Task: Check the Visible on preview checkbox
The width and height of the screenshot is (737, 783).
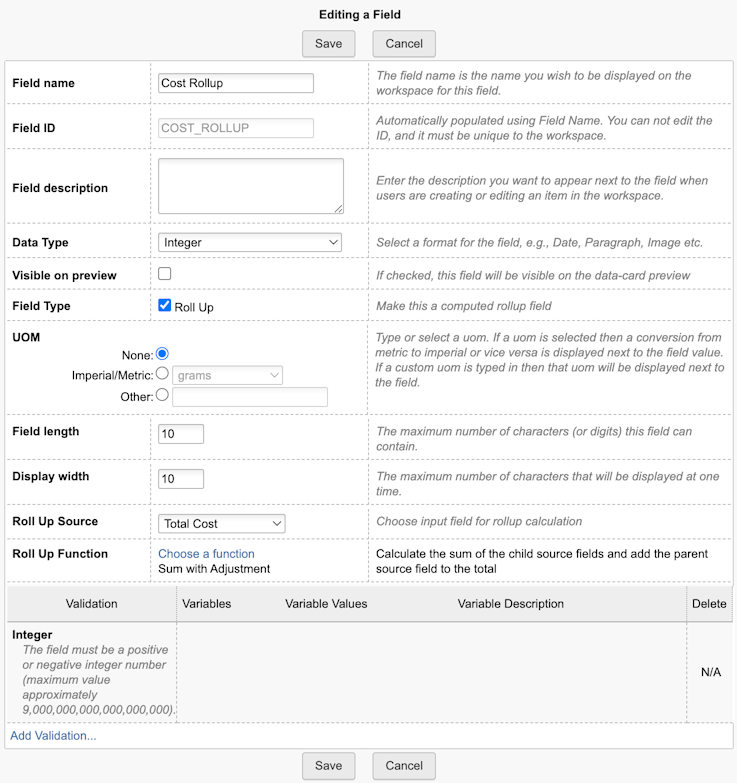Action: (x=164, y=274)
